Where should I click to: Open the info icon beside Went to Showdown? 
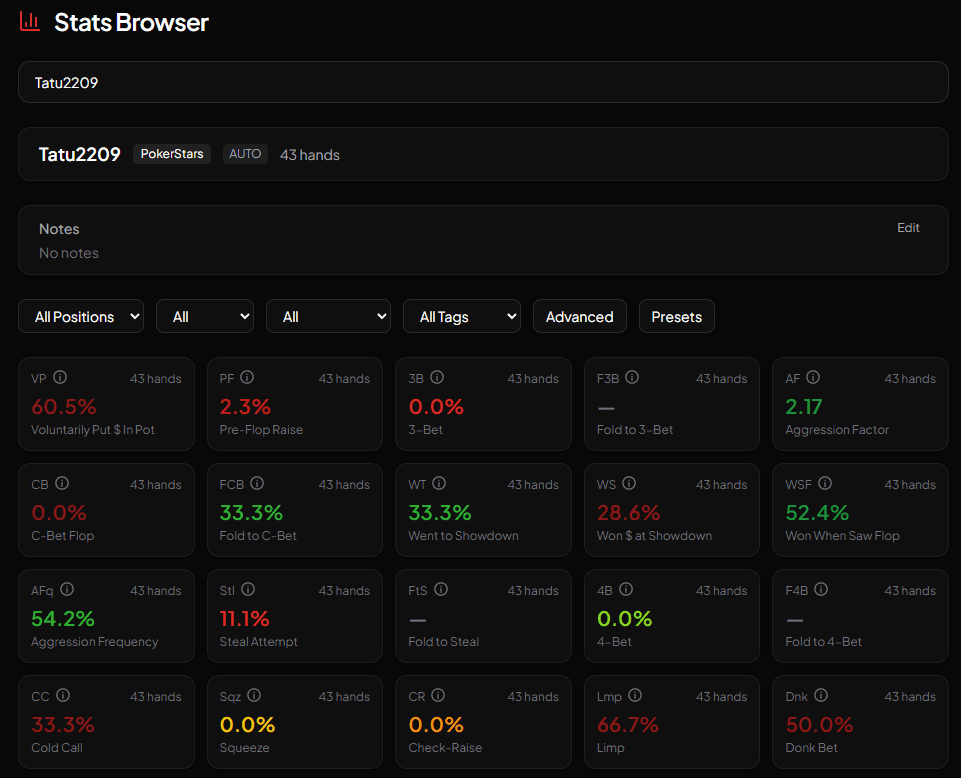tap(440, 483)
